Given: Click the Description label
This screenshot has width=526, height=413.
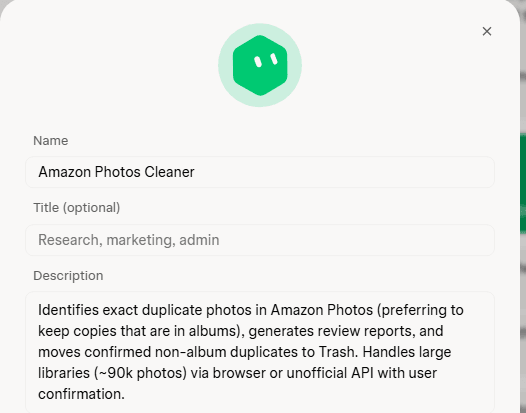Looking at the screenshot, I should 68,276.
